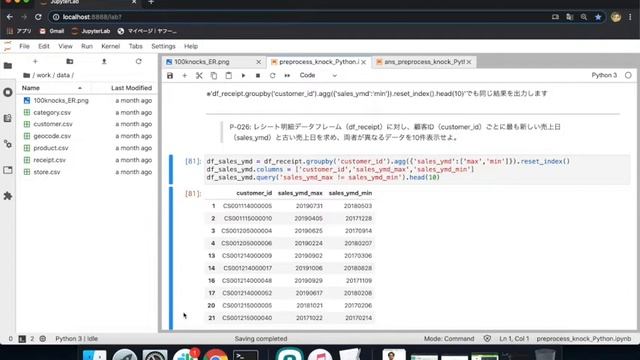Go back in Chrome browser
Screen dimensions: 640x360
point(10,17)
